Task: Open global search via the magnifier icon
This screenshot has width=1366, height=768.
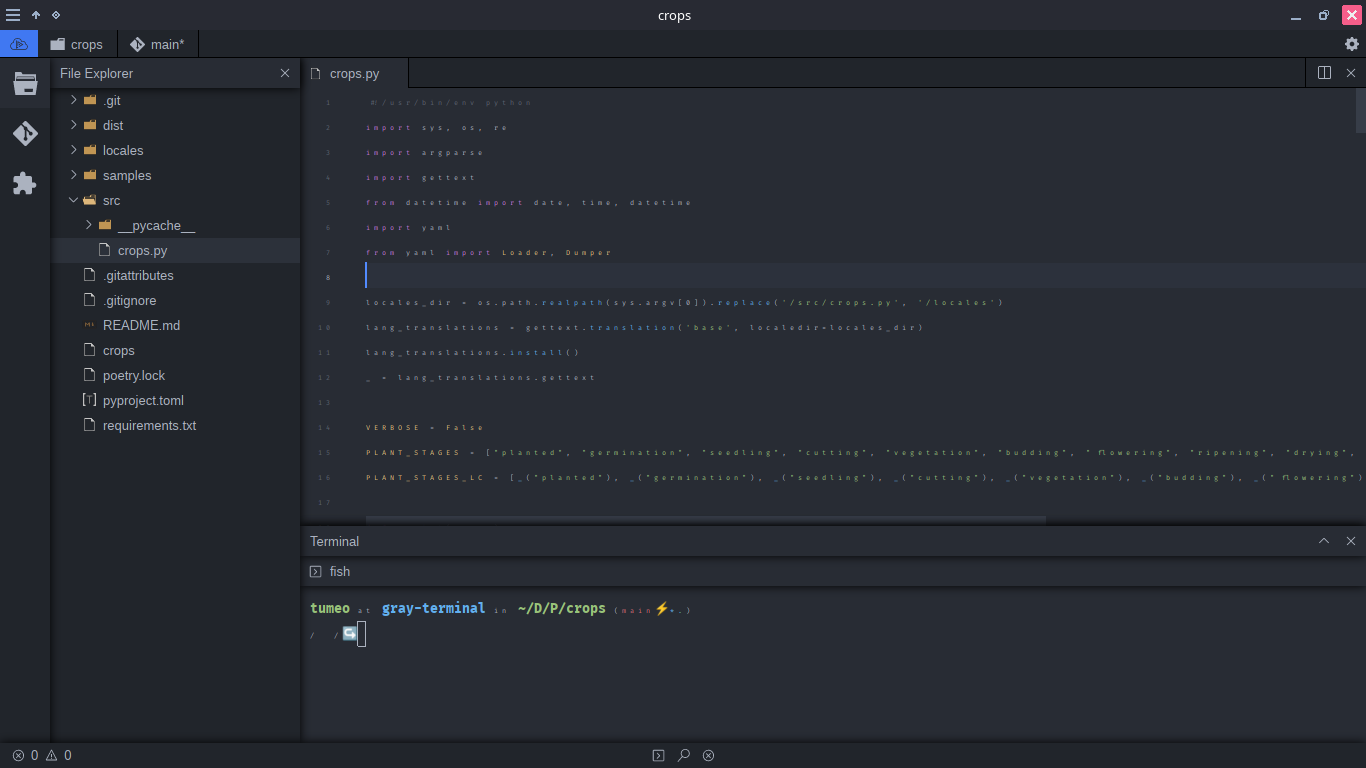Action: point(683,755)
